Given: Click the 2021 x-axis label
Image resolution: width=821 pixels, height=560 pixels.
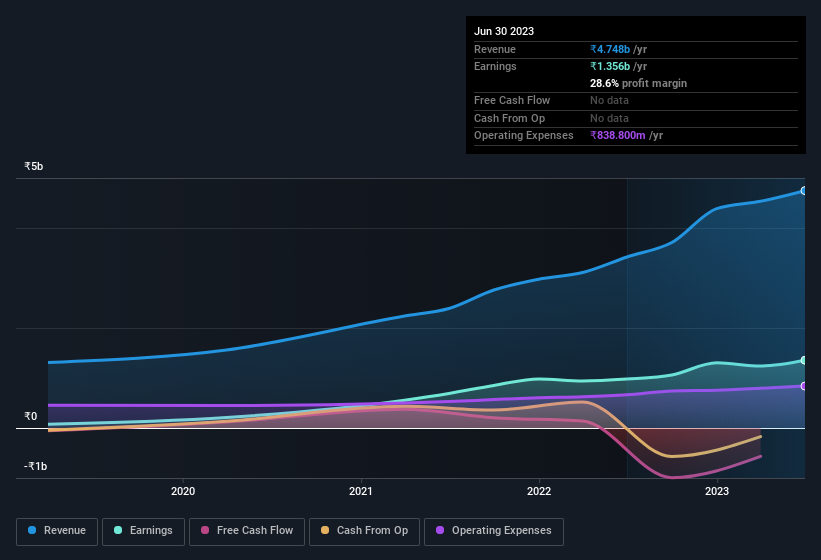Looking at the screenshot, I should click(x=361, y=491).
